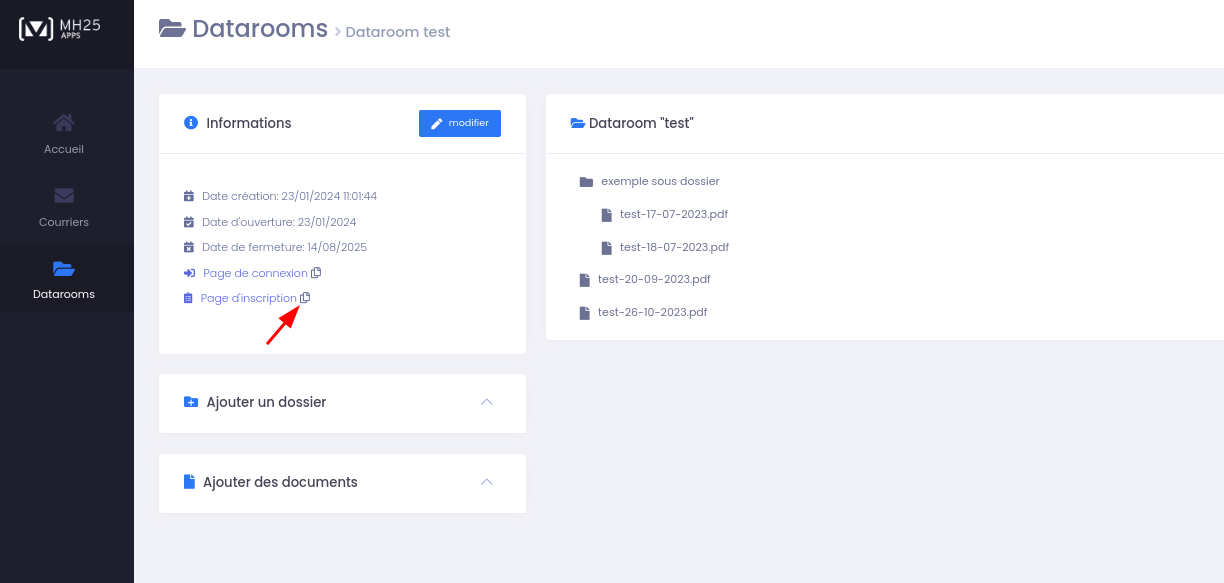
Task: Open test-18-07-2023.pdf file
Action: tap(674, 247)
